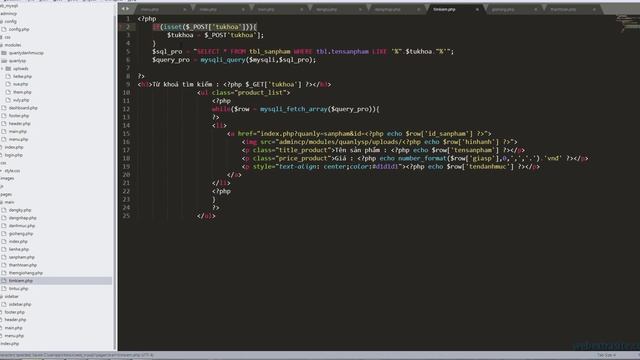Viewport: 640px width, 360px height.
Task: Click line number 25 in the gutter
Action: click(x=126, y=216)
